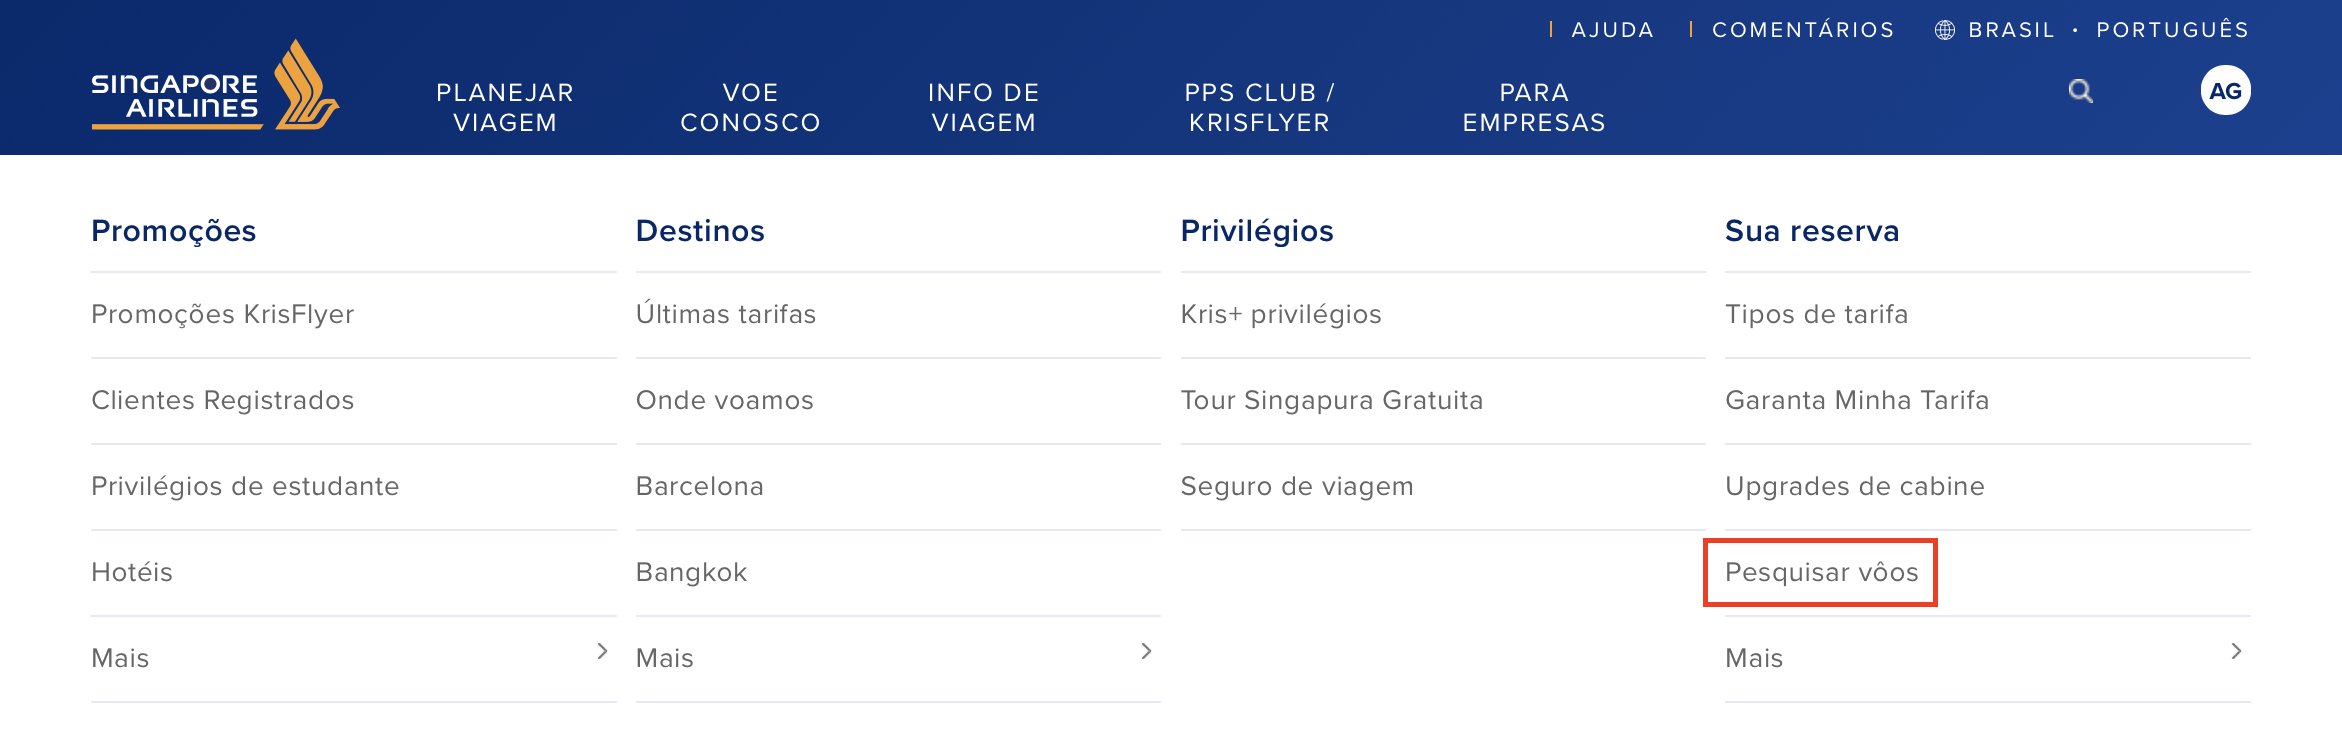The image size is (2342, 734).
Task: Open the AG profile avatar
Action: 2225,91
